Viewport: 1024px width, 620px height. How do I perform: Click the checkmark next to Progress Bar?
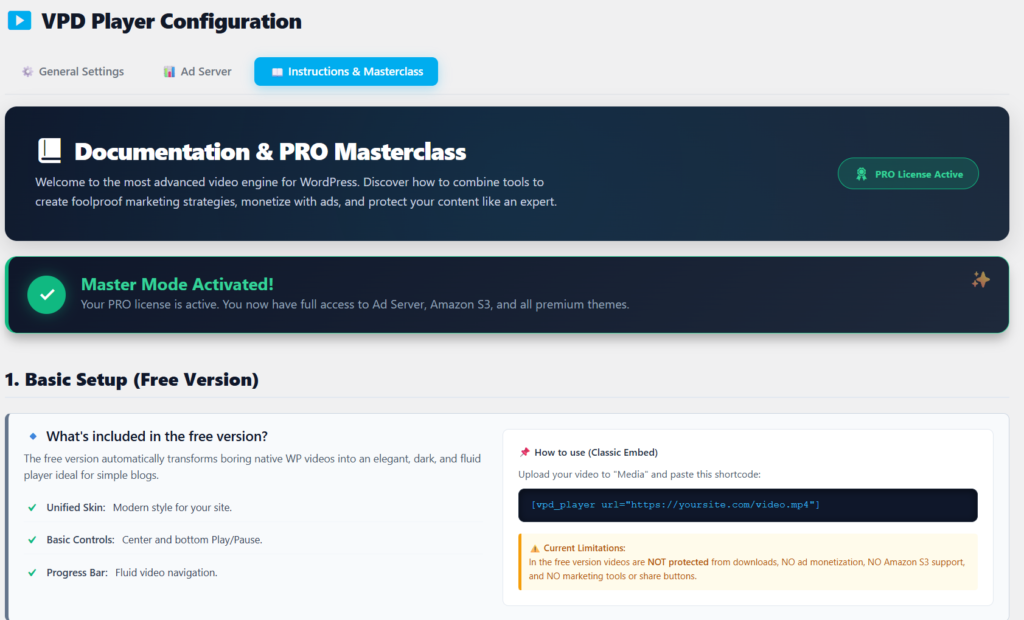click(32, 572)
